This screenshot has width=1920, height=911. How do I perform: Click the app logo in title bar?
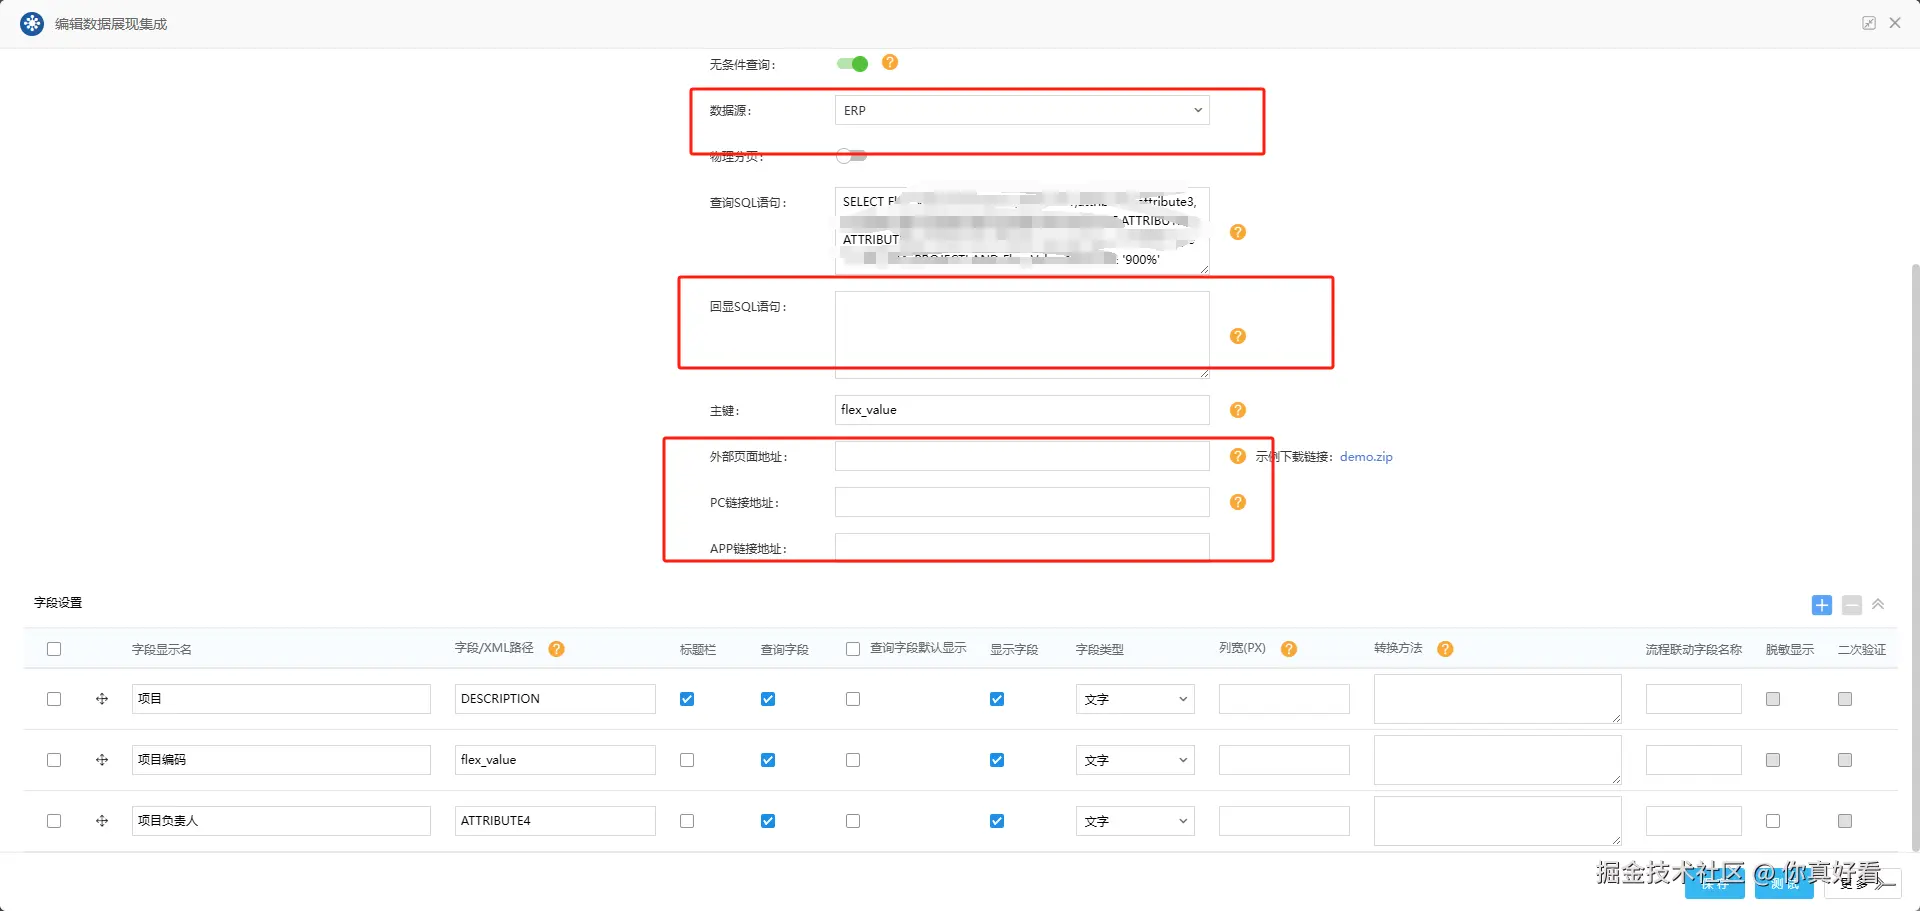click(x=32, y=23)
